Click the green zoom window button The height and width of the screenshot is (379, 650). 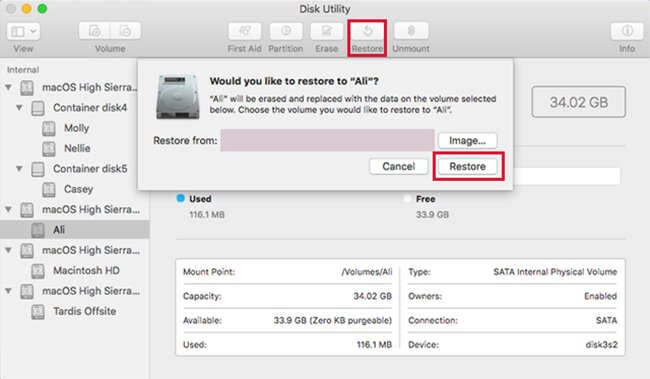pyautogui.click(x=42, y=9)
